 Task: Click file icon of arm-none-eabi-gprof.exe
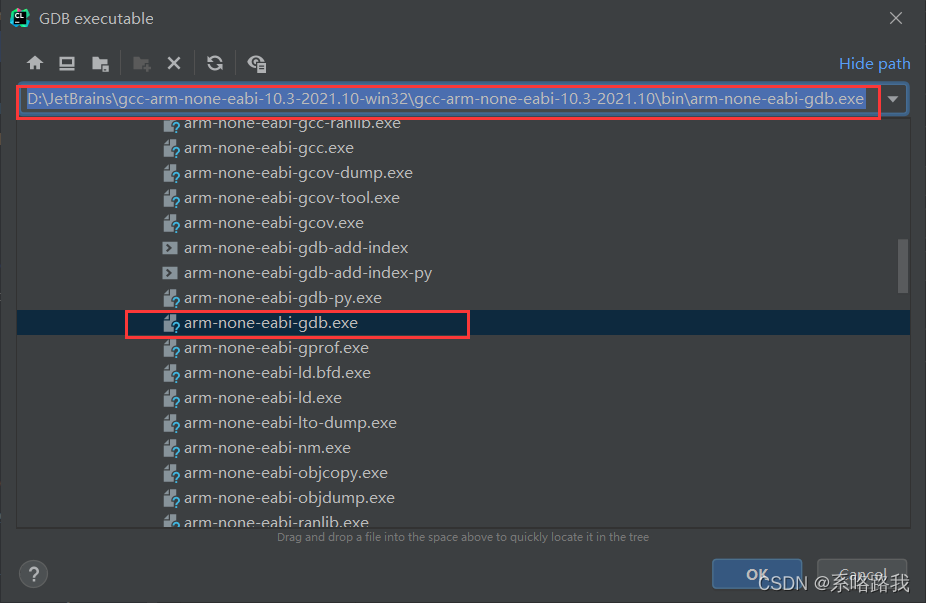coord(171,348)
